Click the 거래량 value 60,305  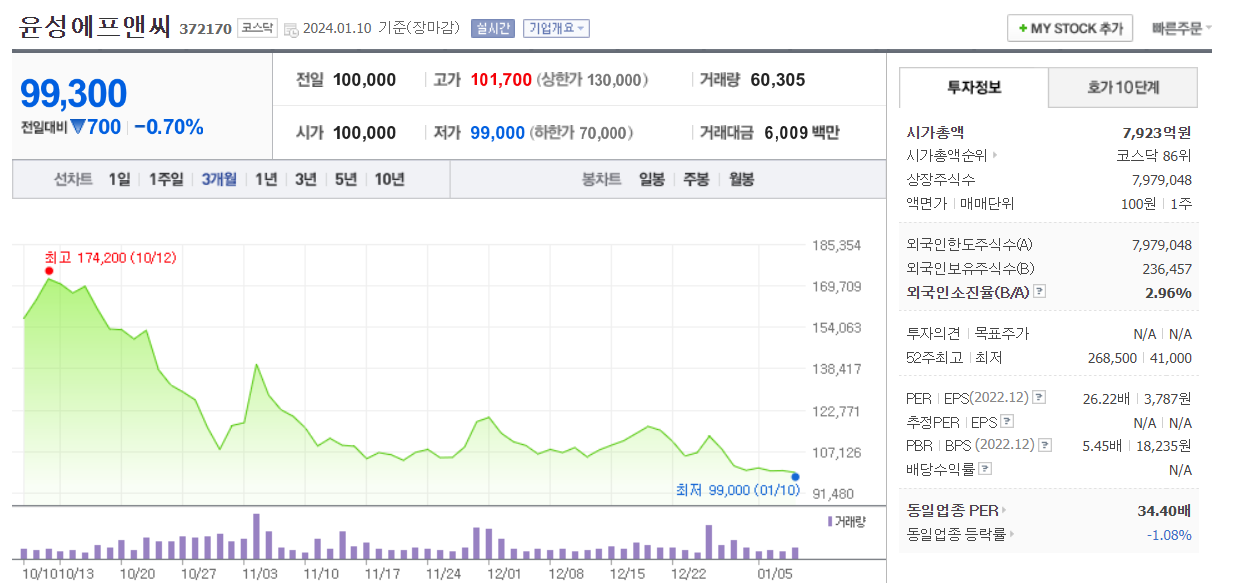[x=777, y=80]
